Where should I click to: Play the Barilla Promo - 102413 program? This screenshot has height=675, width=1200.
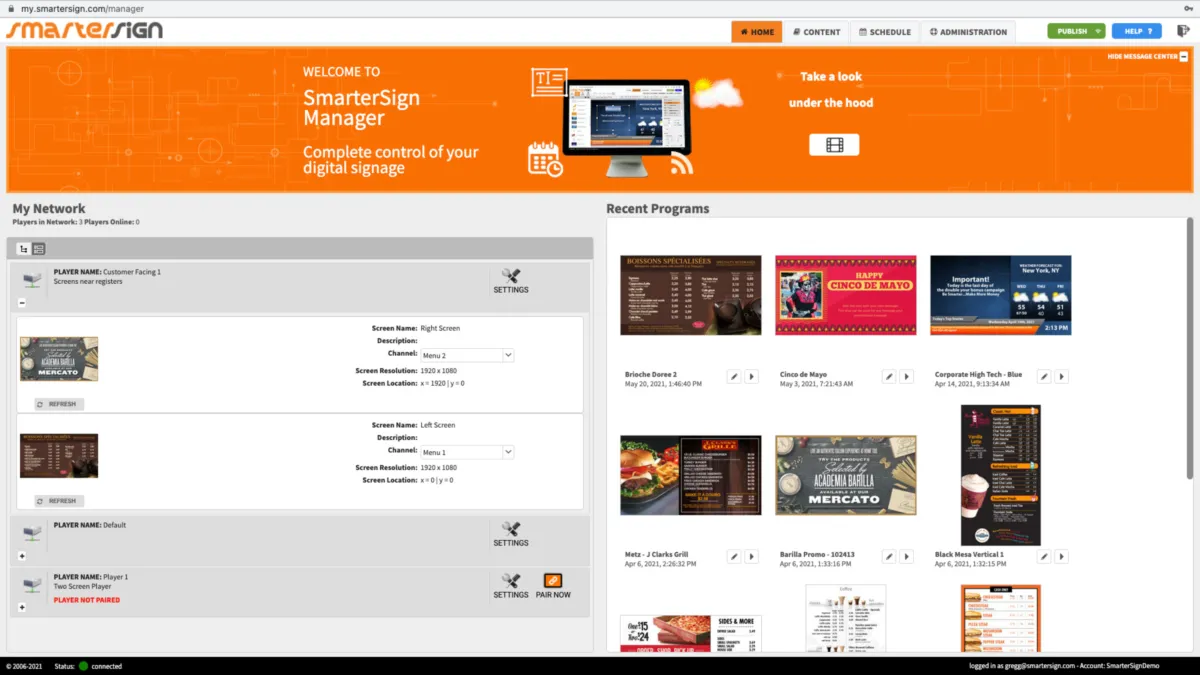coord(907,556)
